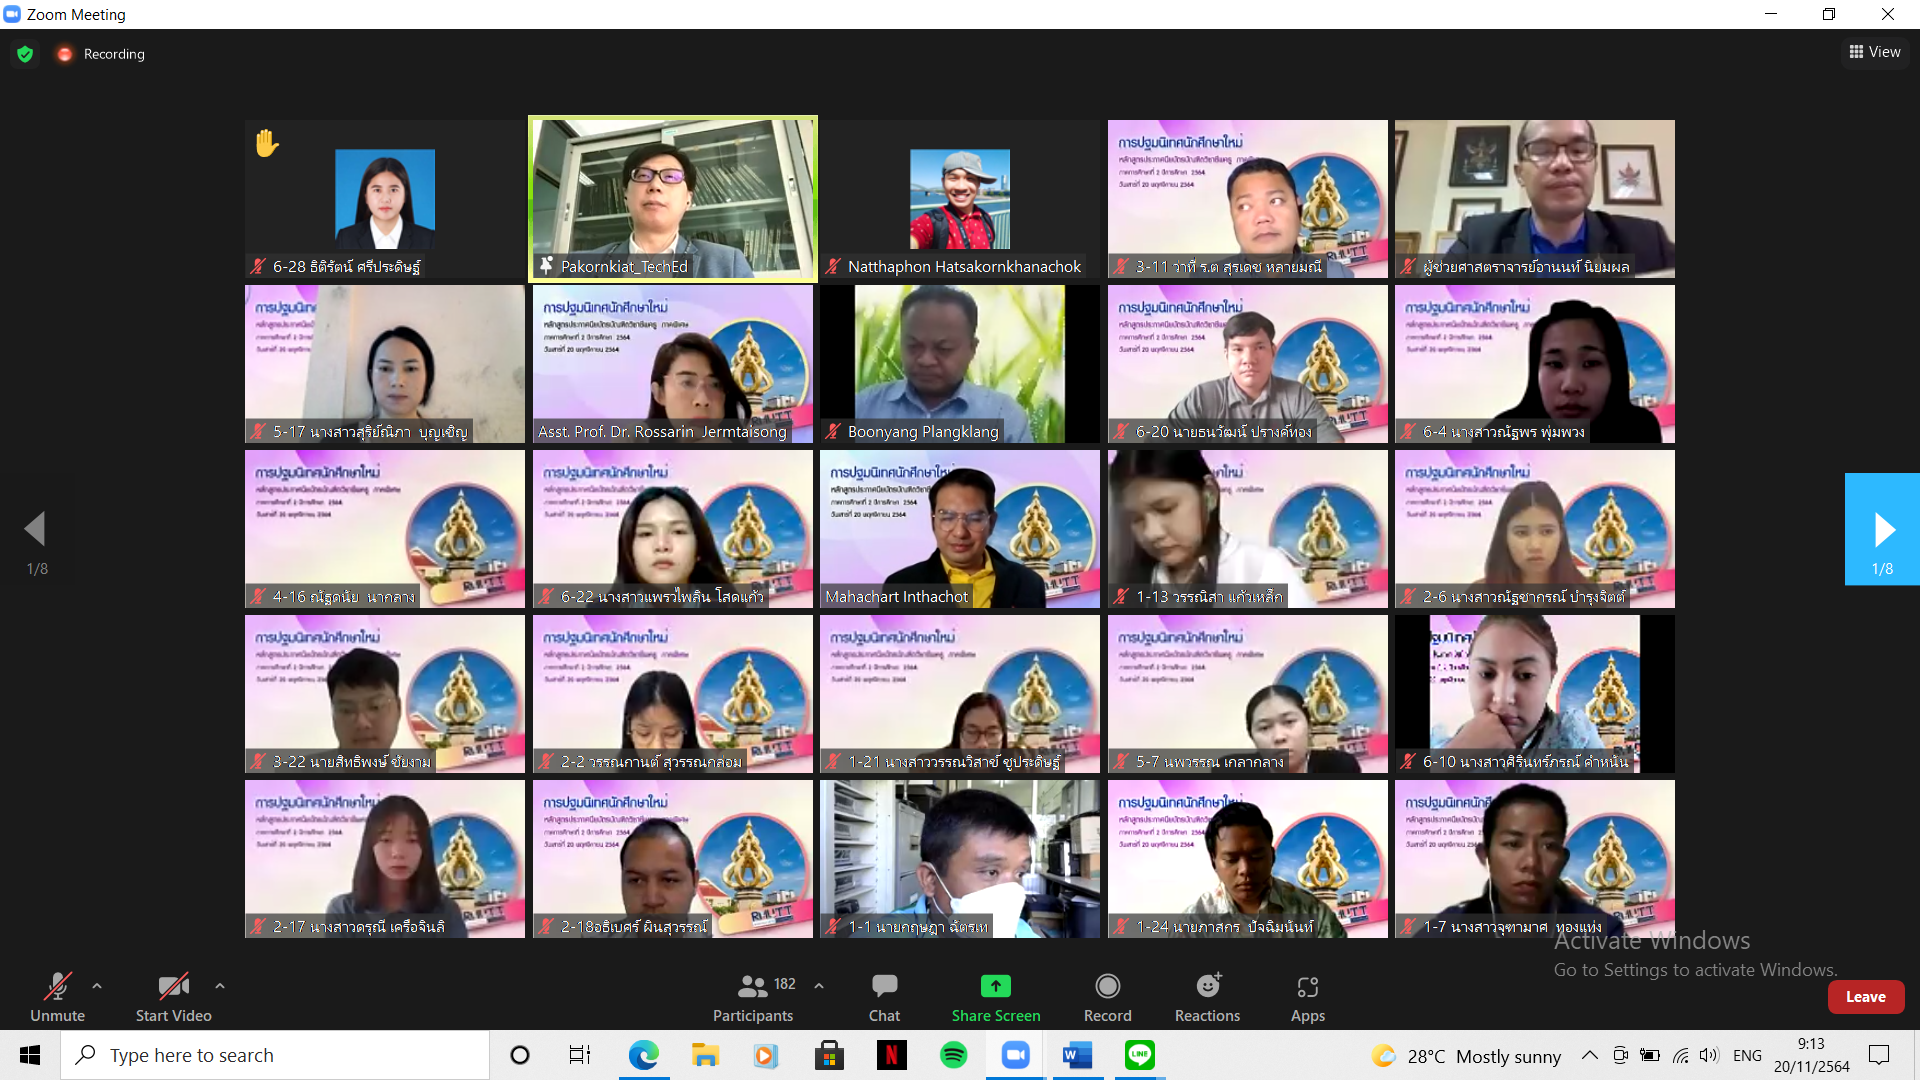
Task: Turn on camera with Start Video
Action: pos(173,997)
